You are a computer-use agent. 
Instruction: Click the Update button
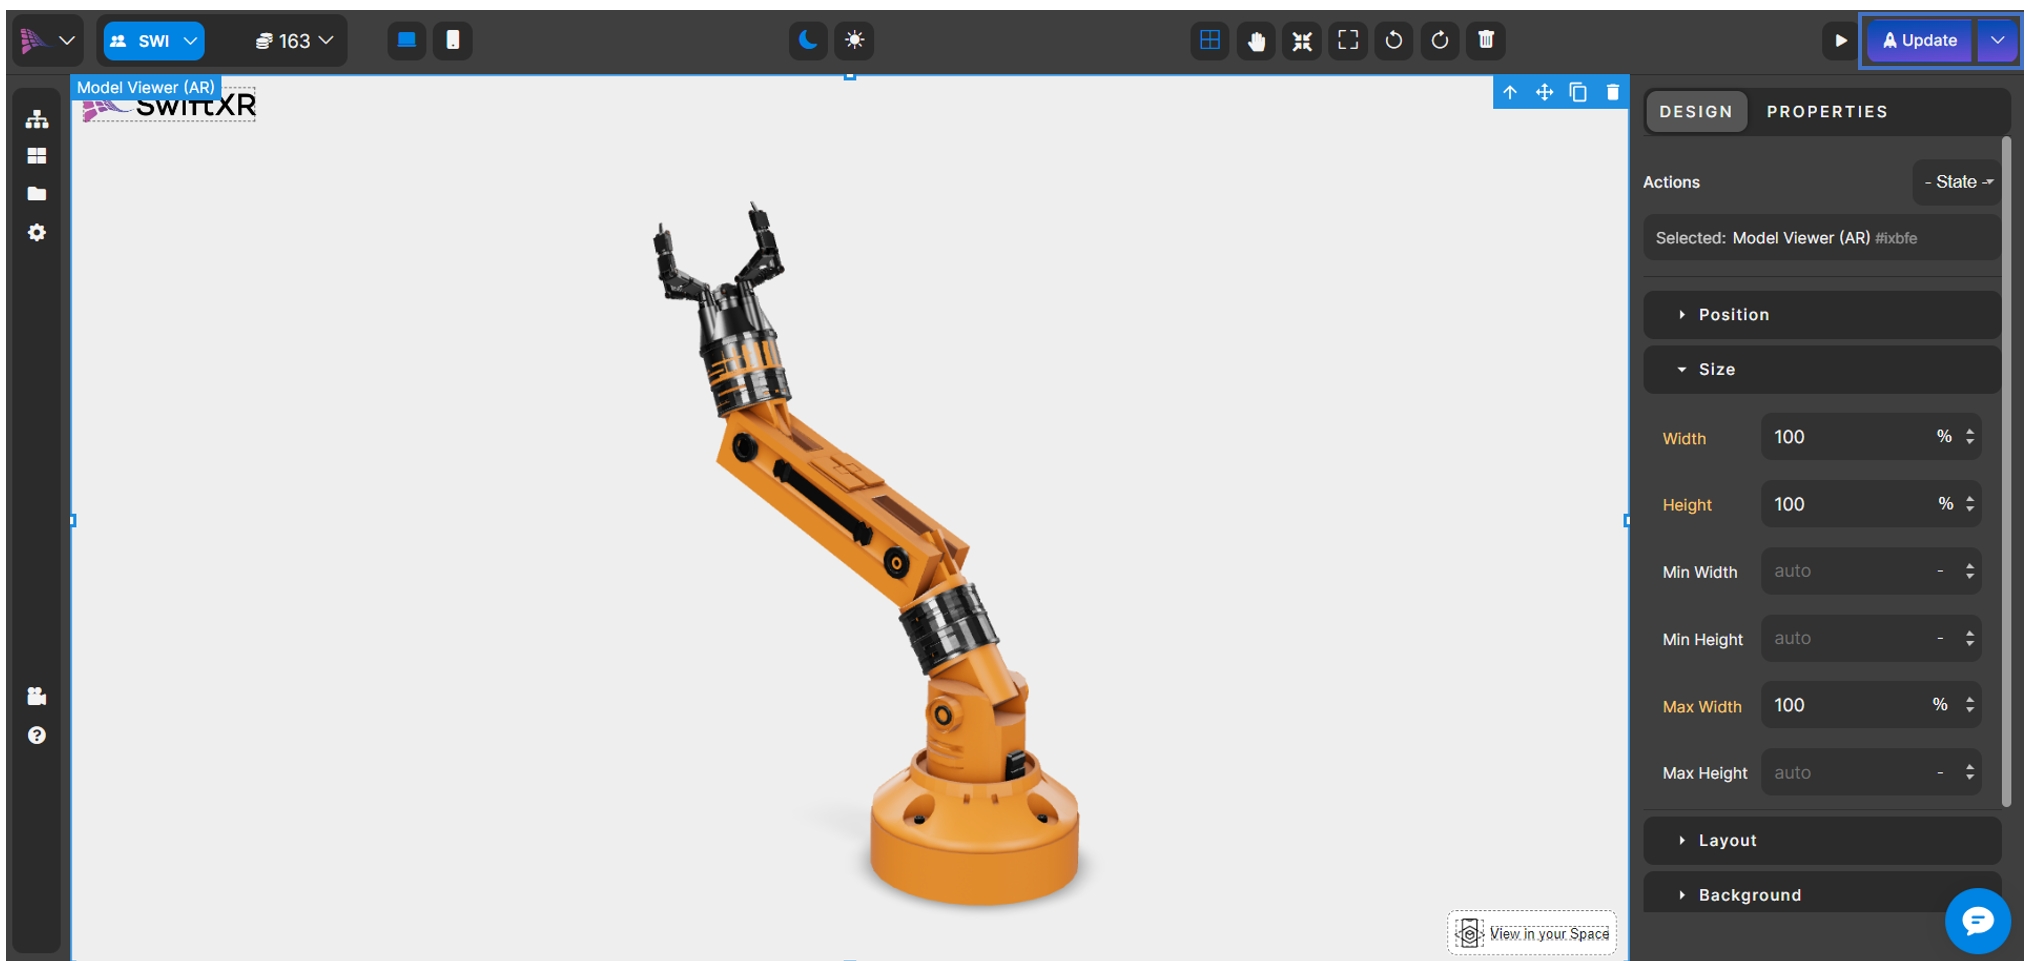[1919, 41]
